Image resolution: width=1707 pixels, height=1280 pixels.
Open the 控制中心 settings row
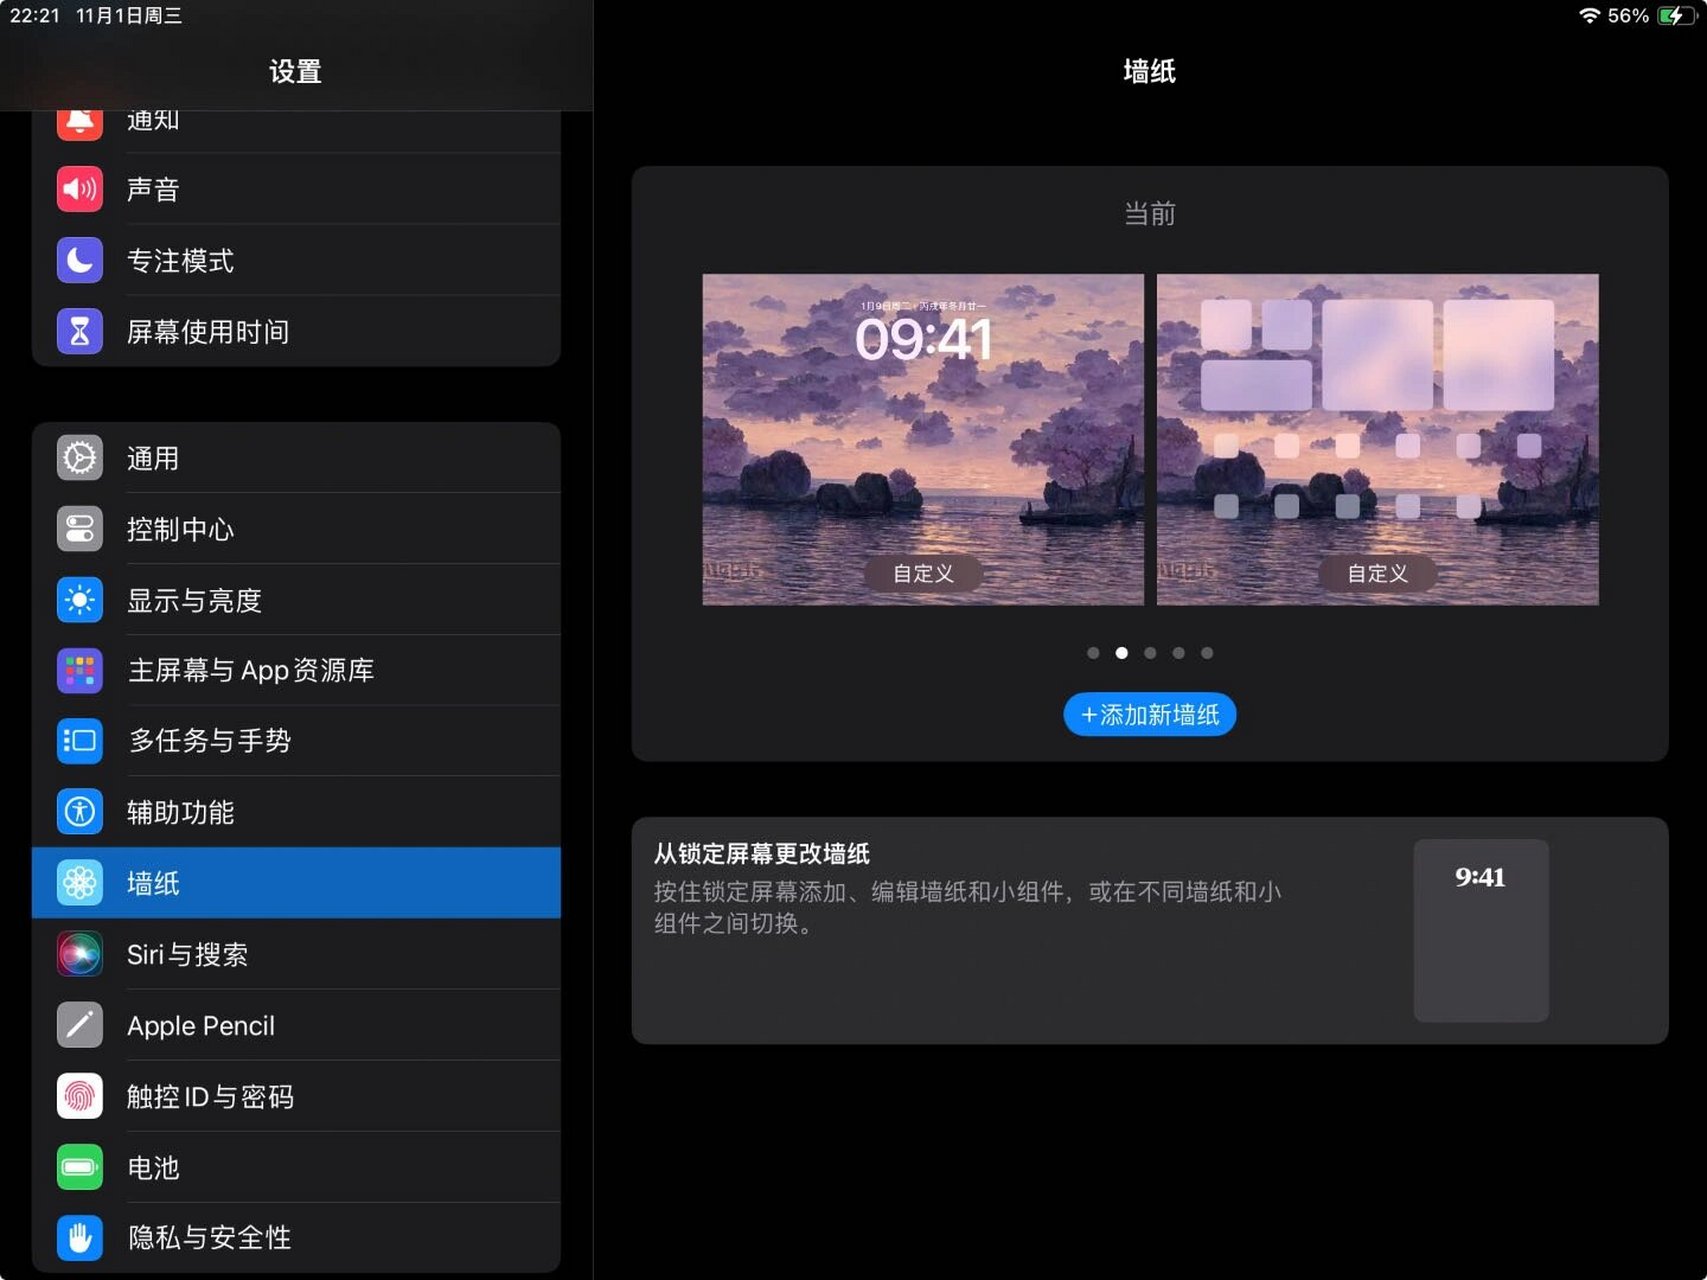[296, 529]
